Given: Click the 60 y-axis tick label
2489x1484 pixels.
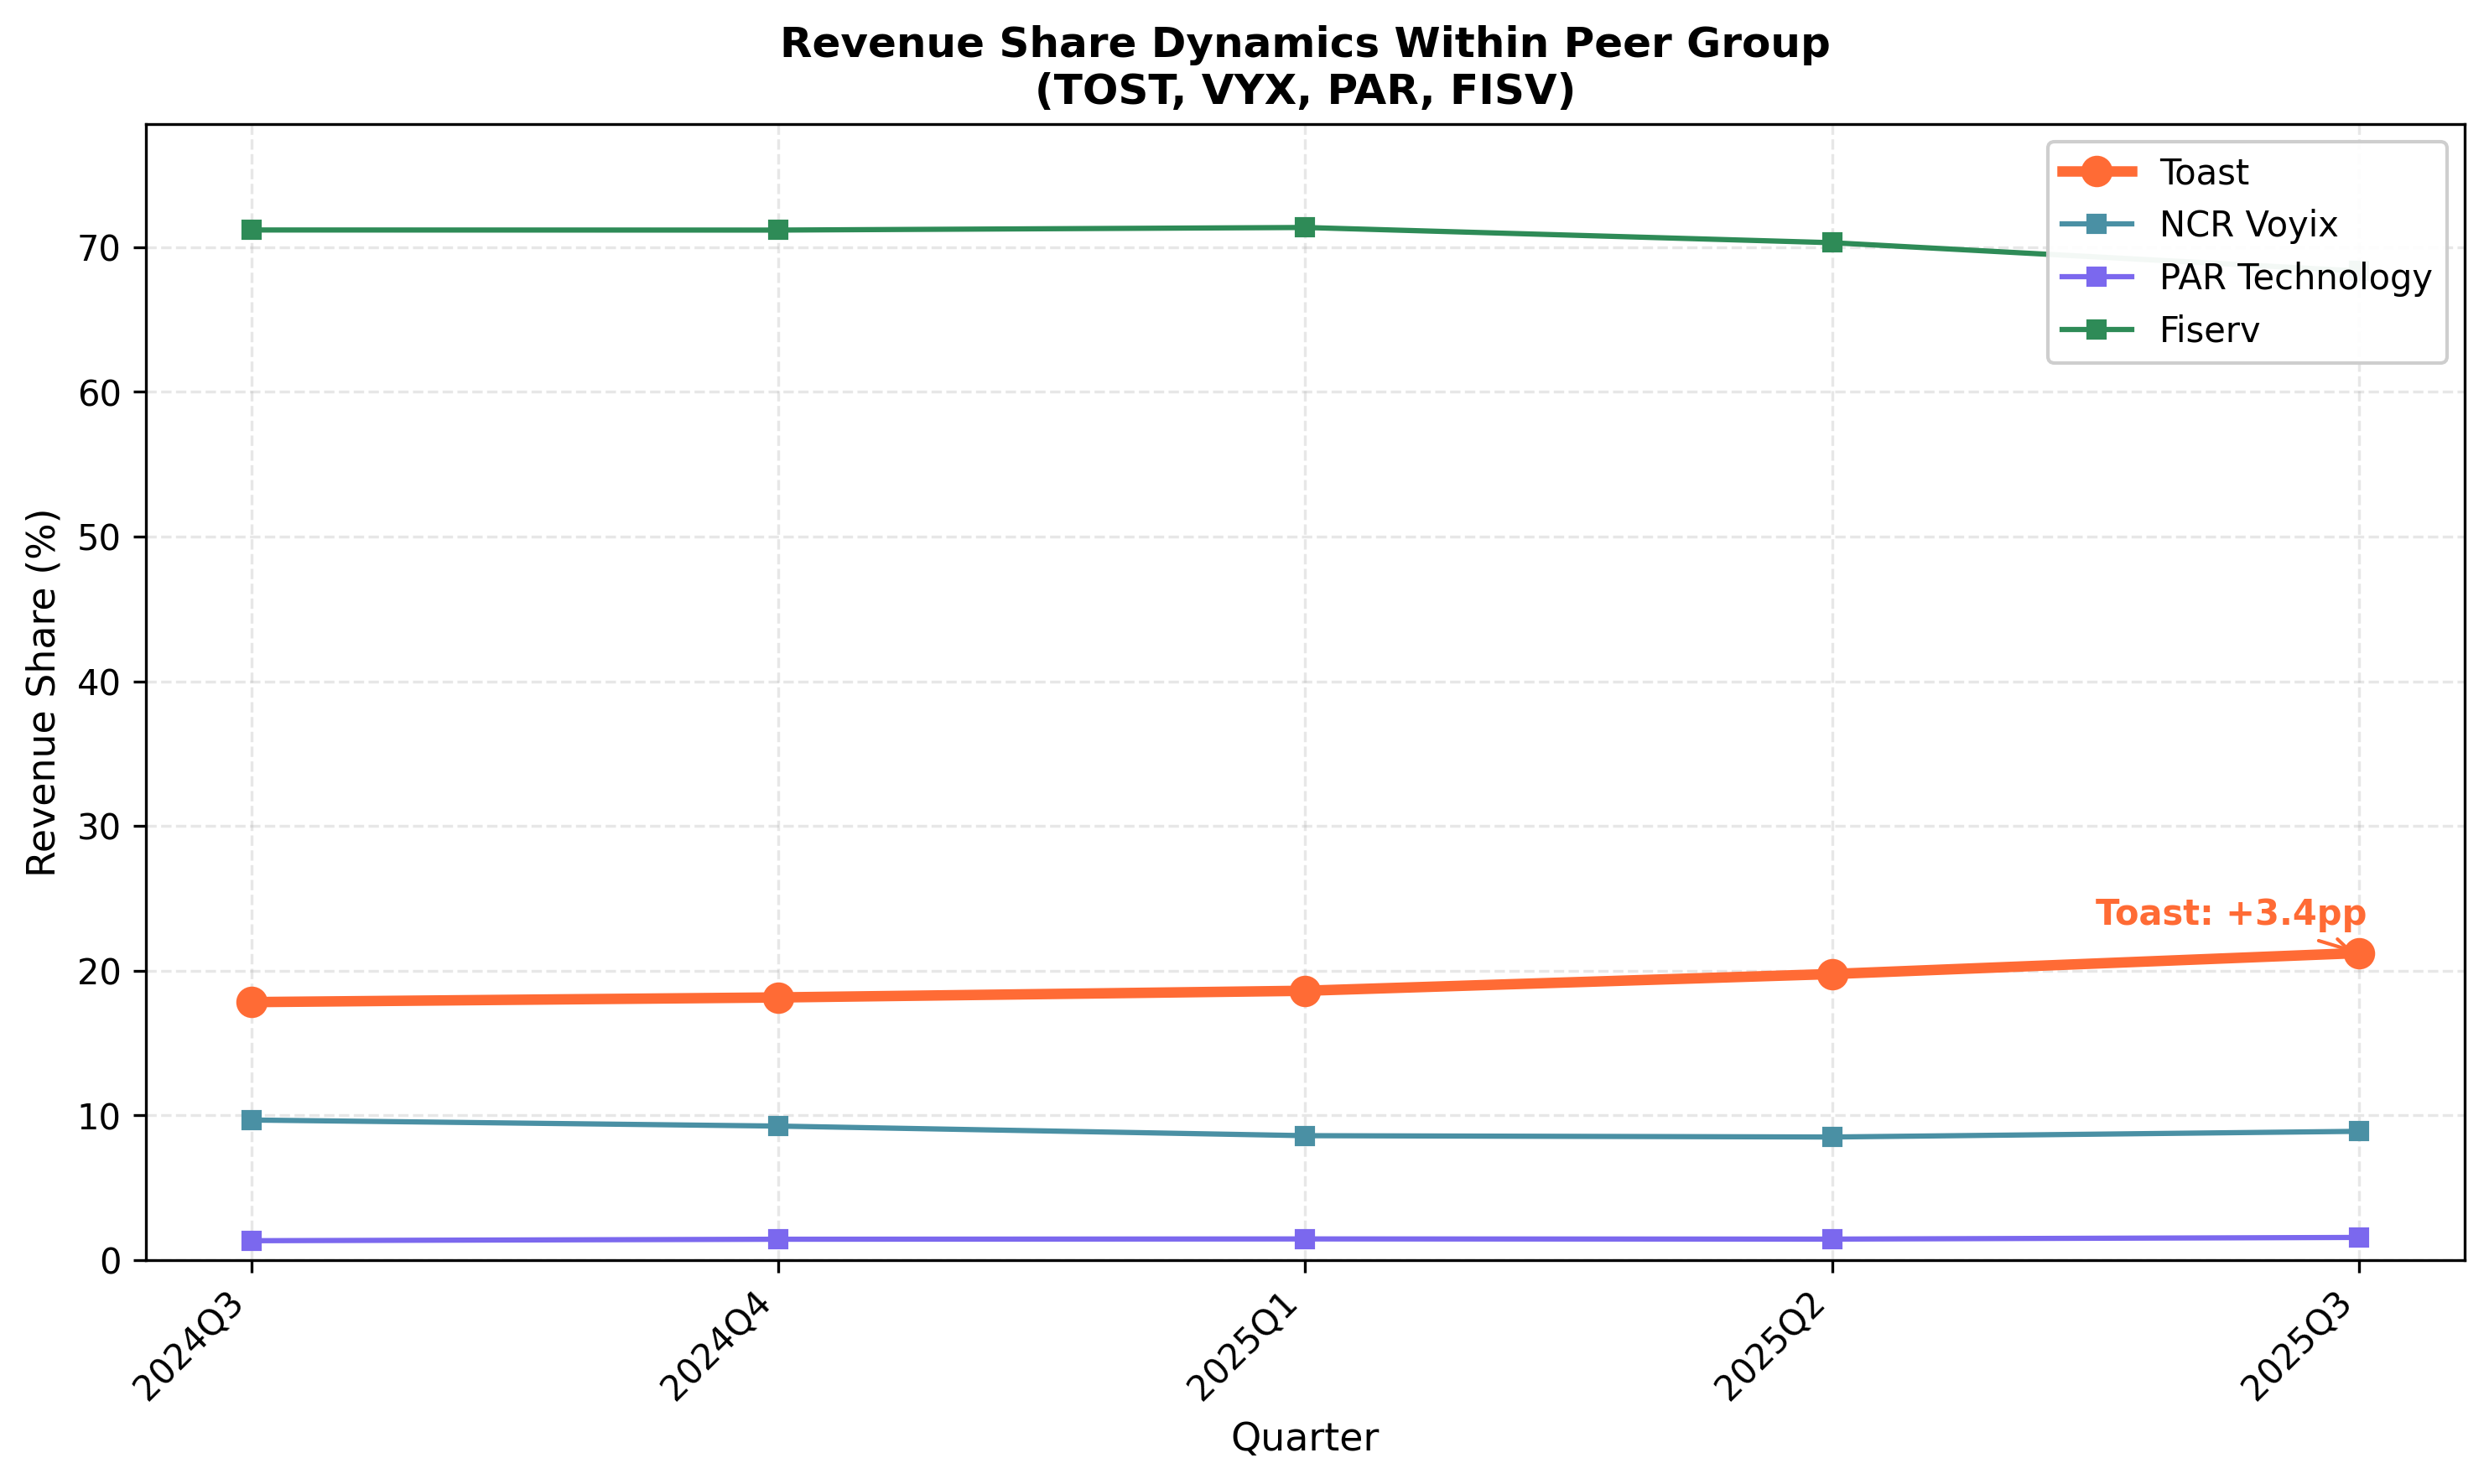Looking at the screenshot, I should [99, 393].
